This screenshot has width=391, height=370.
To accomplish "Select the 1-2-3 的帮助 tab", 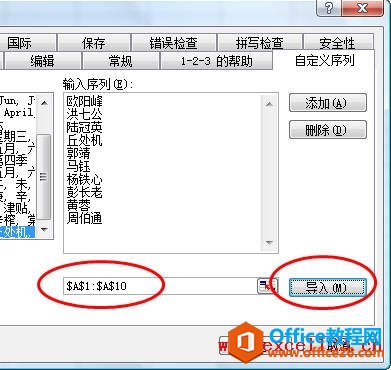I will point(216,61).
